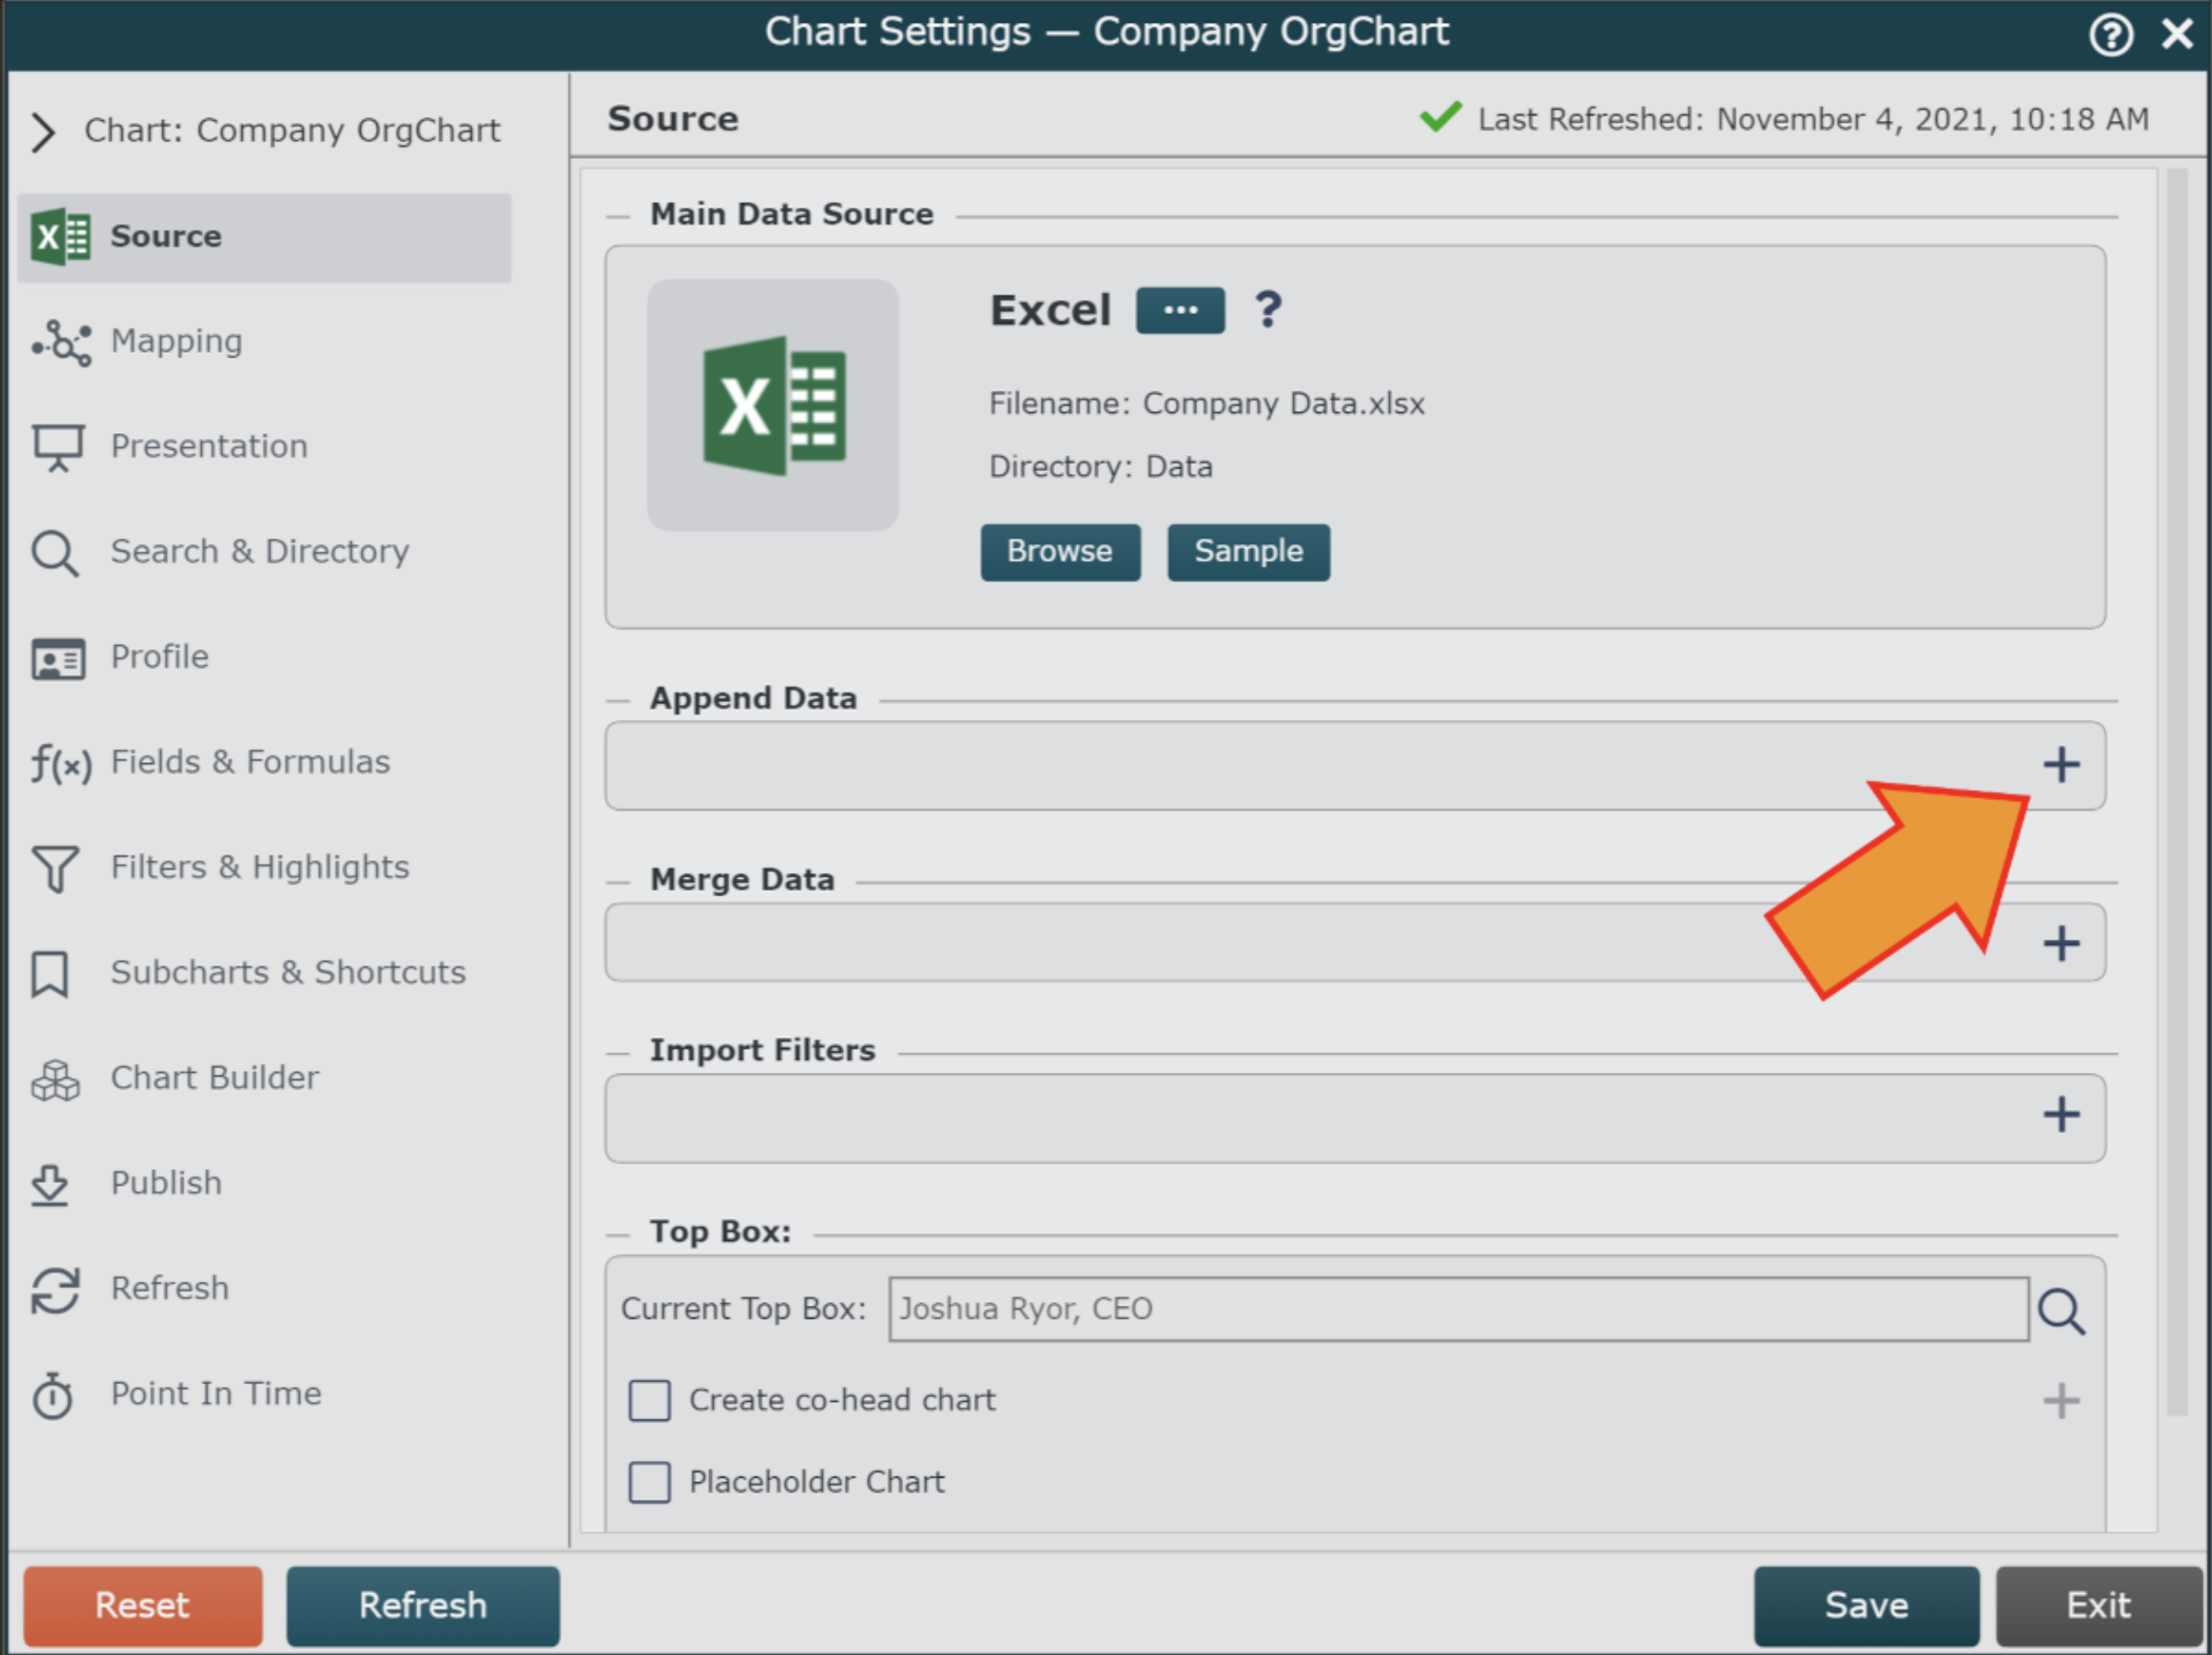Open the help icon in title bar
2212x1655 pixels.
[2111, 35]
